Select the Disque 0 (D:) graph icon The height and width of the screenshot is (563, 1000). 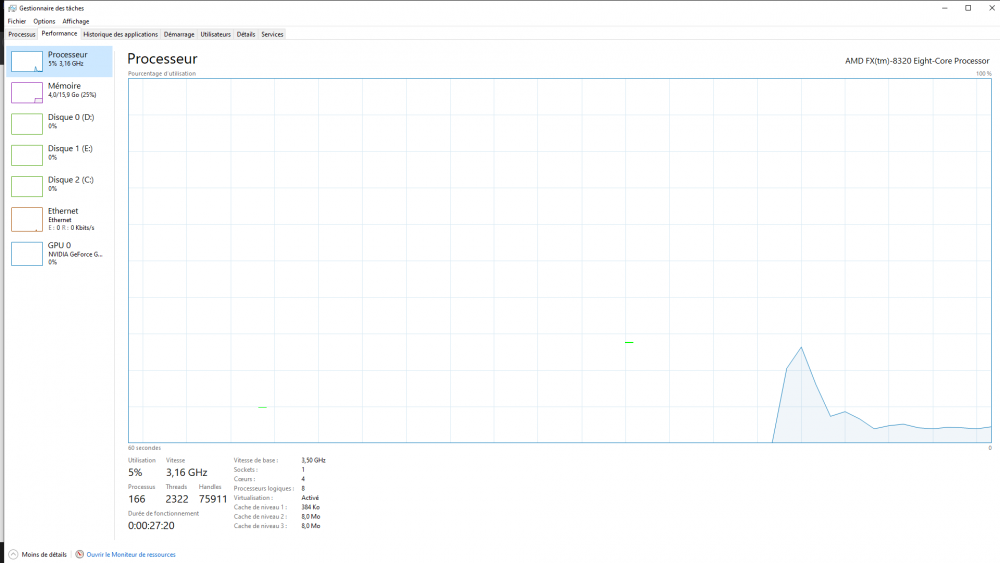(27, 124)
